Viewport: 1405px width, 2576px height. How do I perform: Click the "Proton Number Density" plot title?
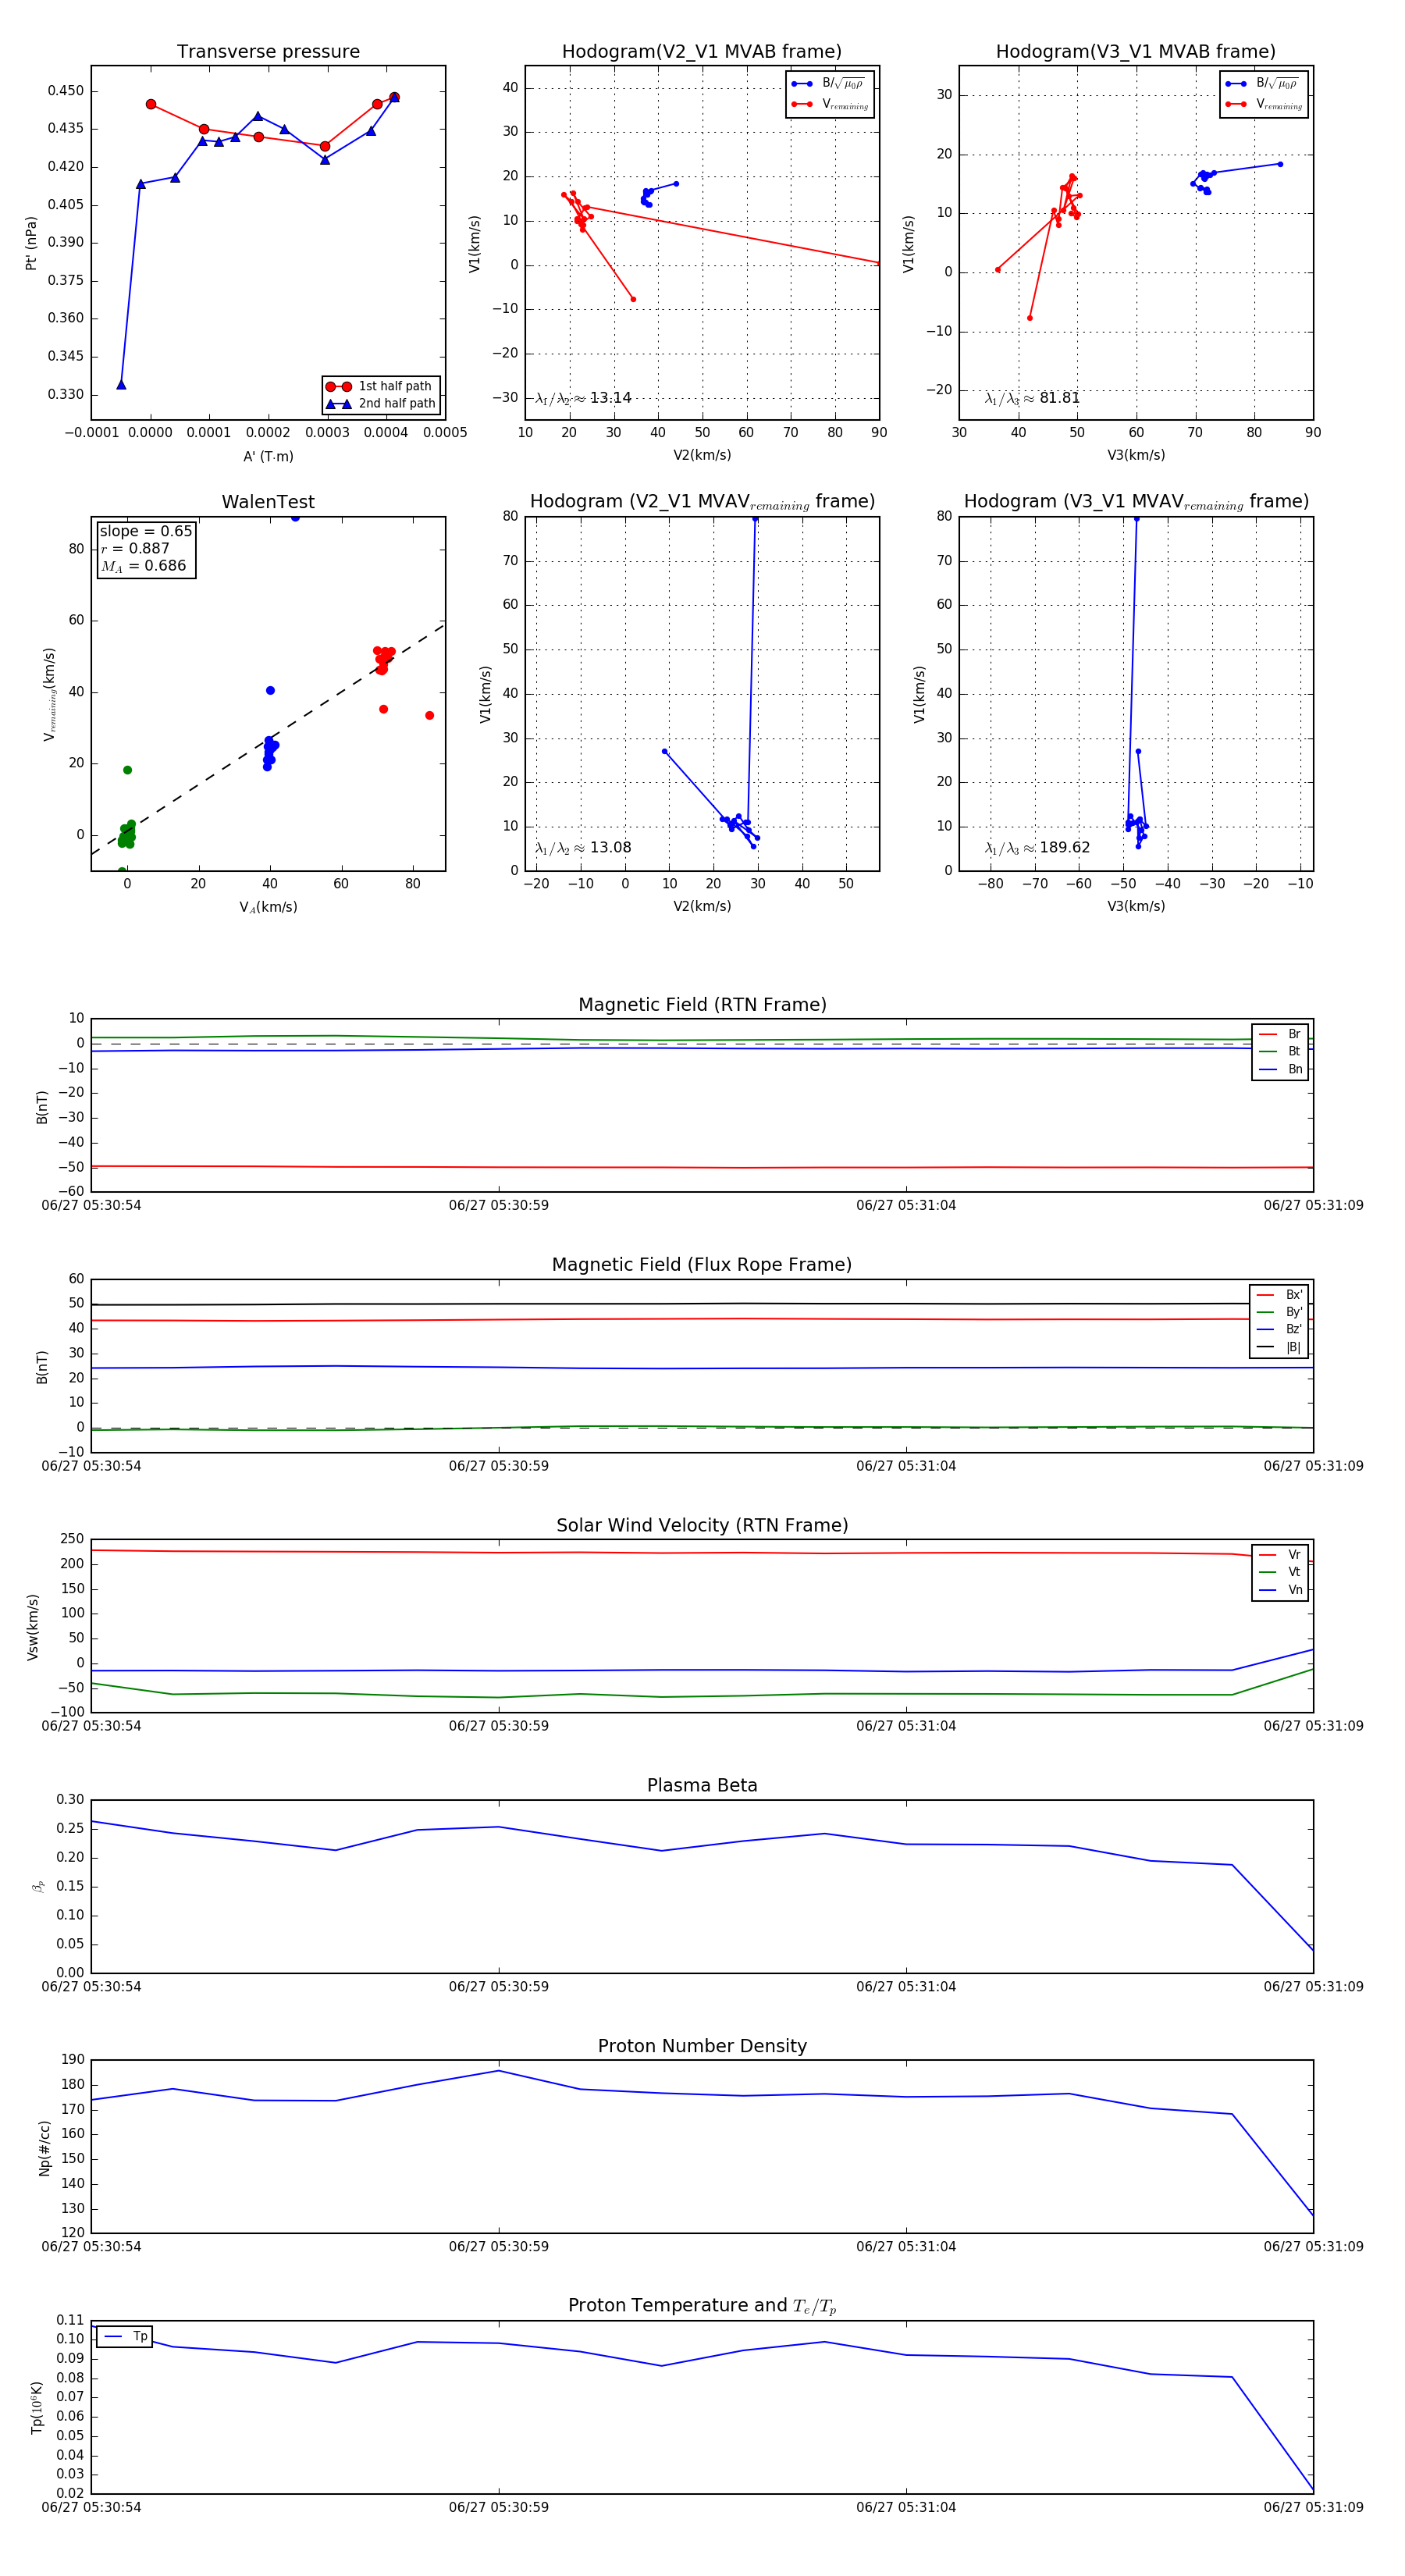coord(702,2046)
